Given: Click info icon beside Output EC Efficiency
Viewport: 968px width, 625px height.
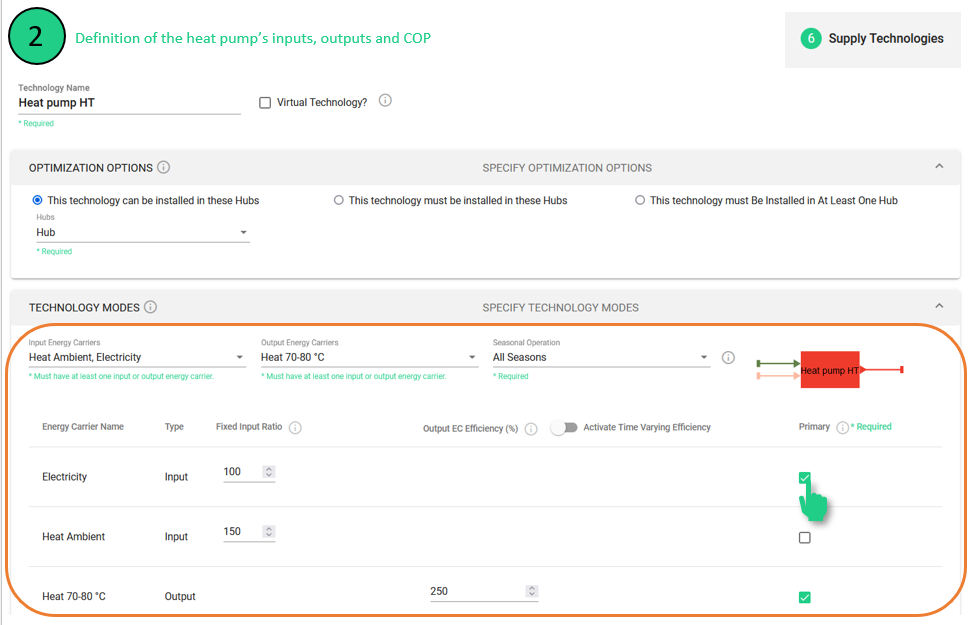Looking at the screenshot, I should 531,428.
